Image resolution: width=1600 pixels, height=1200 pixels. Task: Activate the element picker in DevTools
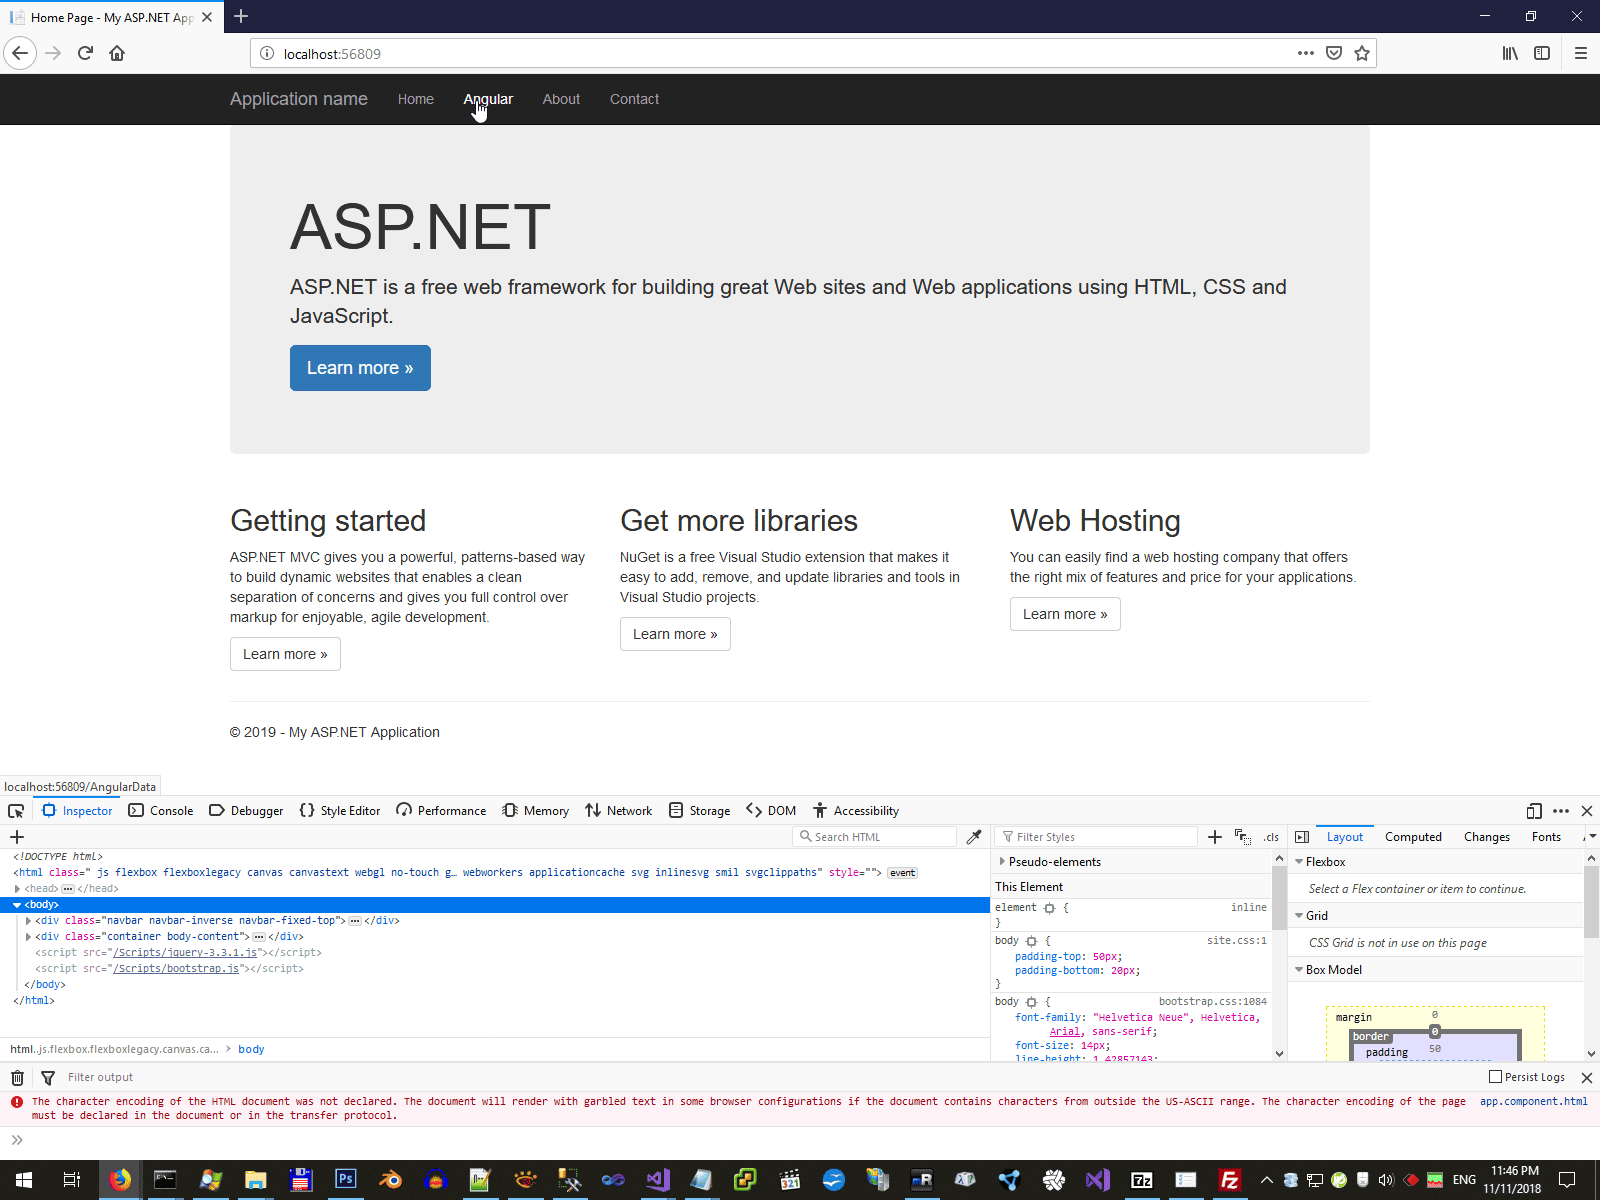point(16,811)
